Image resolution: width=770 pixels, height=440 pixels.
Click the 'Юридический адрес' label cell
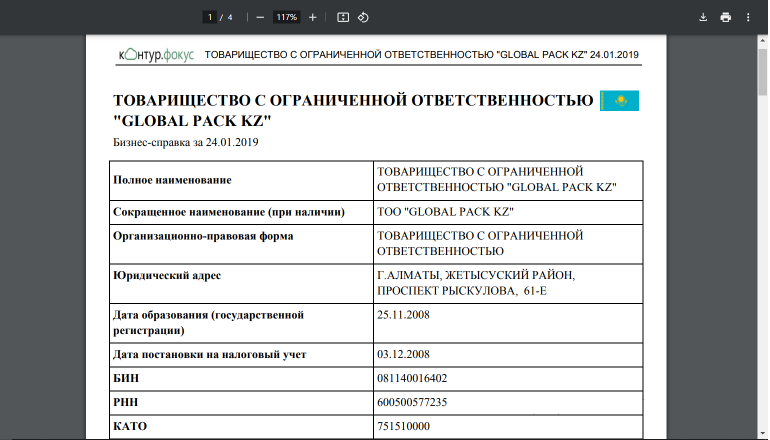(x=242, y=283)
